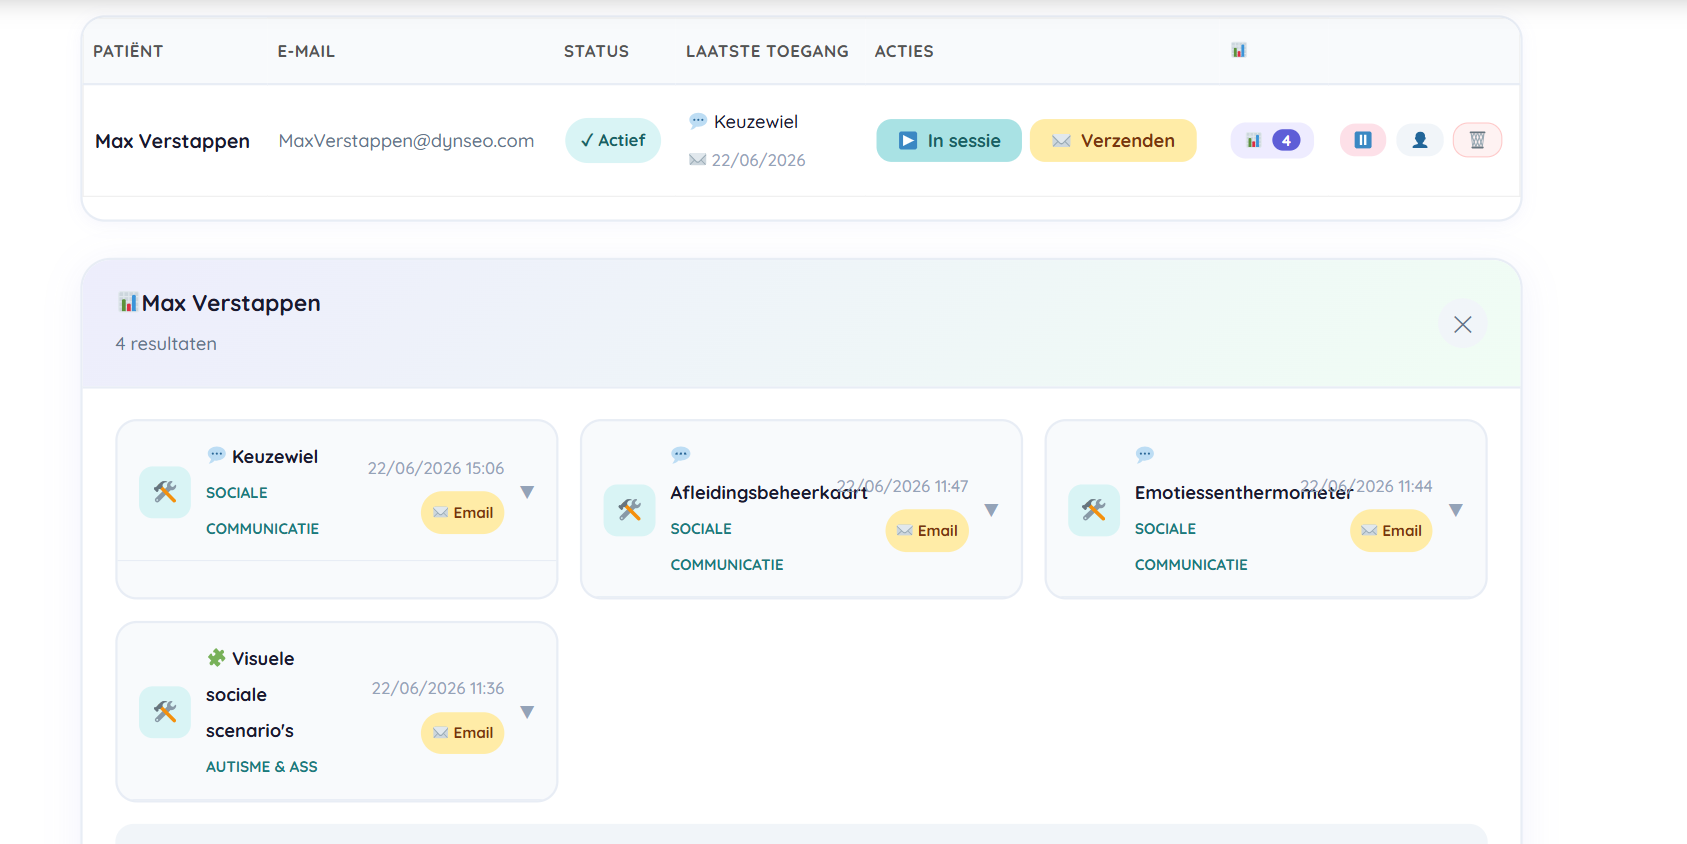Click the chart icon in table header
1687x844 pixels.
[1238, 50]
